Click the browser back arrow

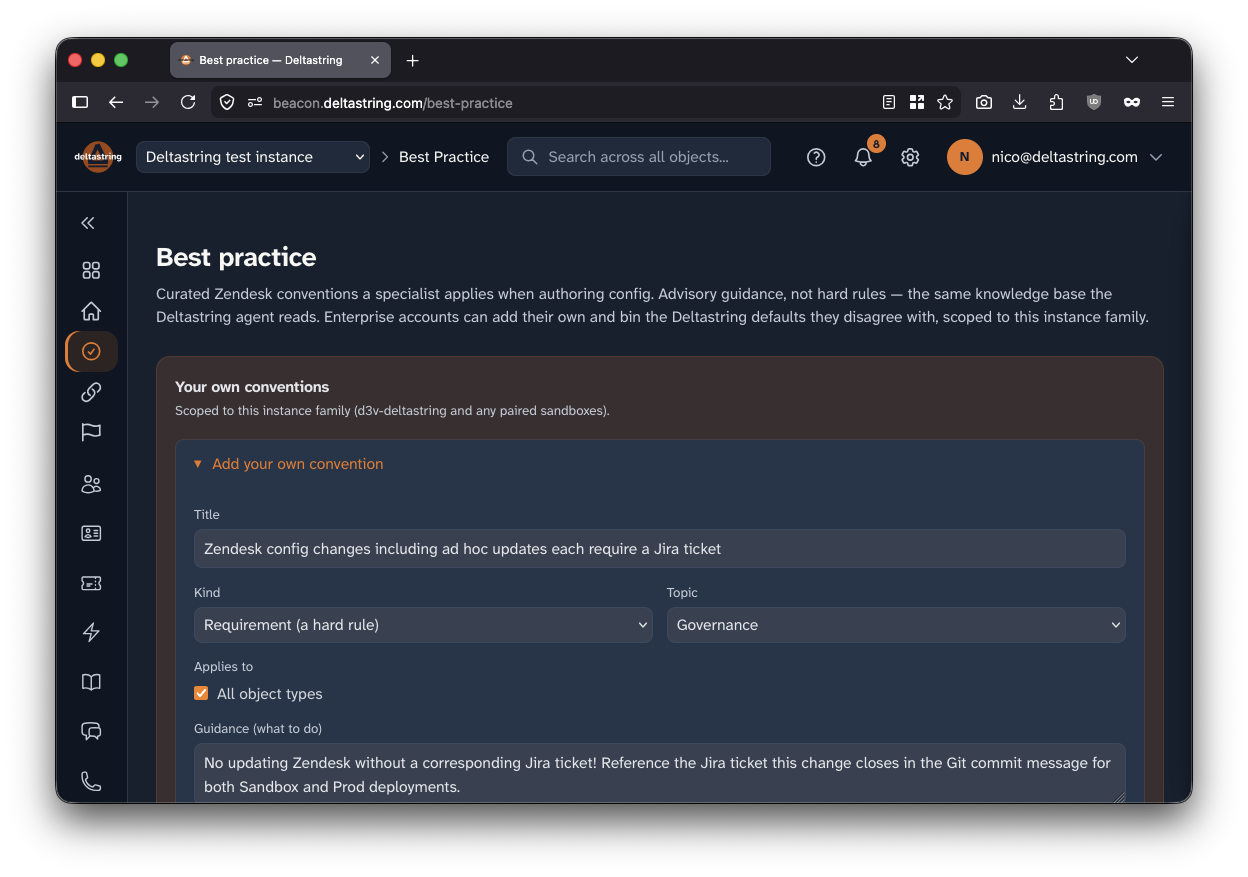pos(116,102)
